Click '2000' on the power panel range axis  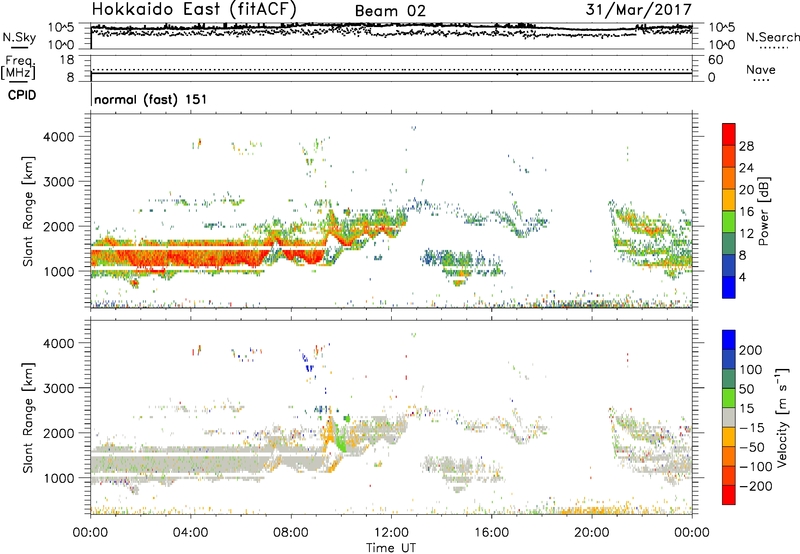(x=59, y=226)
